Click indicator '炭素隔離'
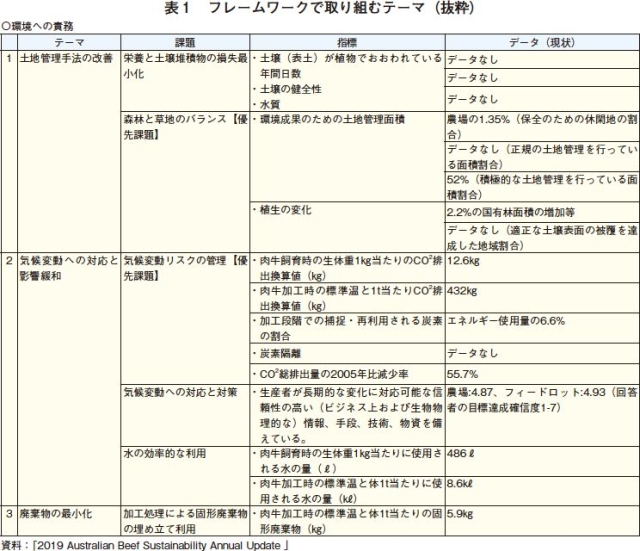Screen dimensions: 640x551 coord(280,353)
